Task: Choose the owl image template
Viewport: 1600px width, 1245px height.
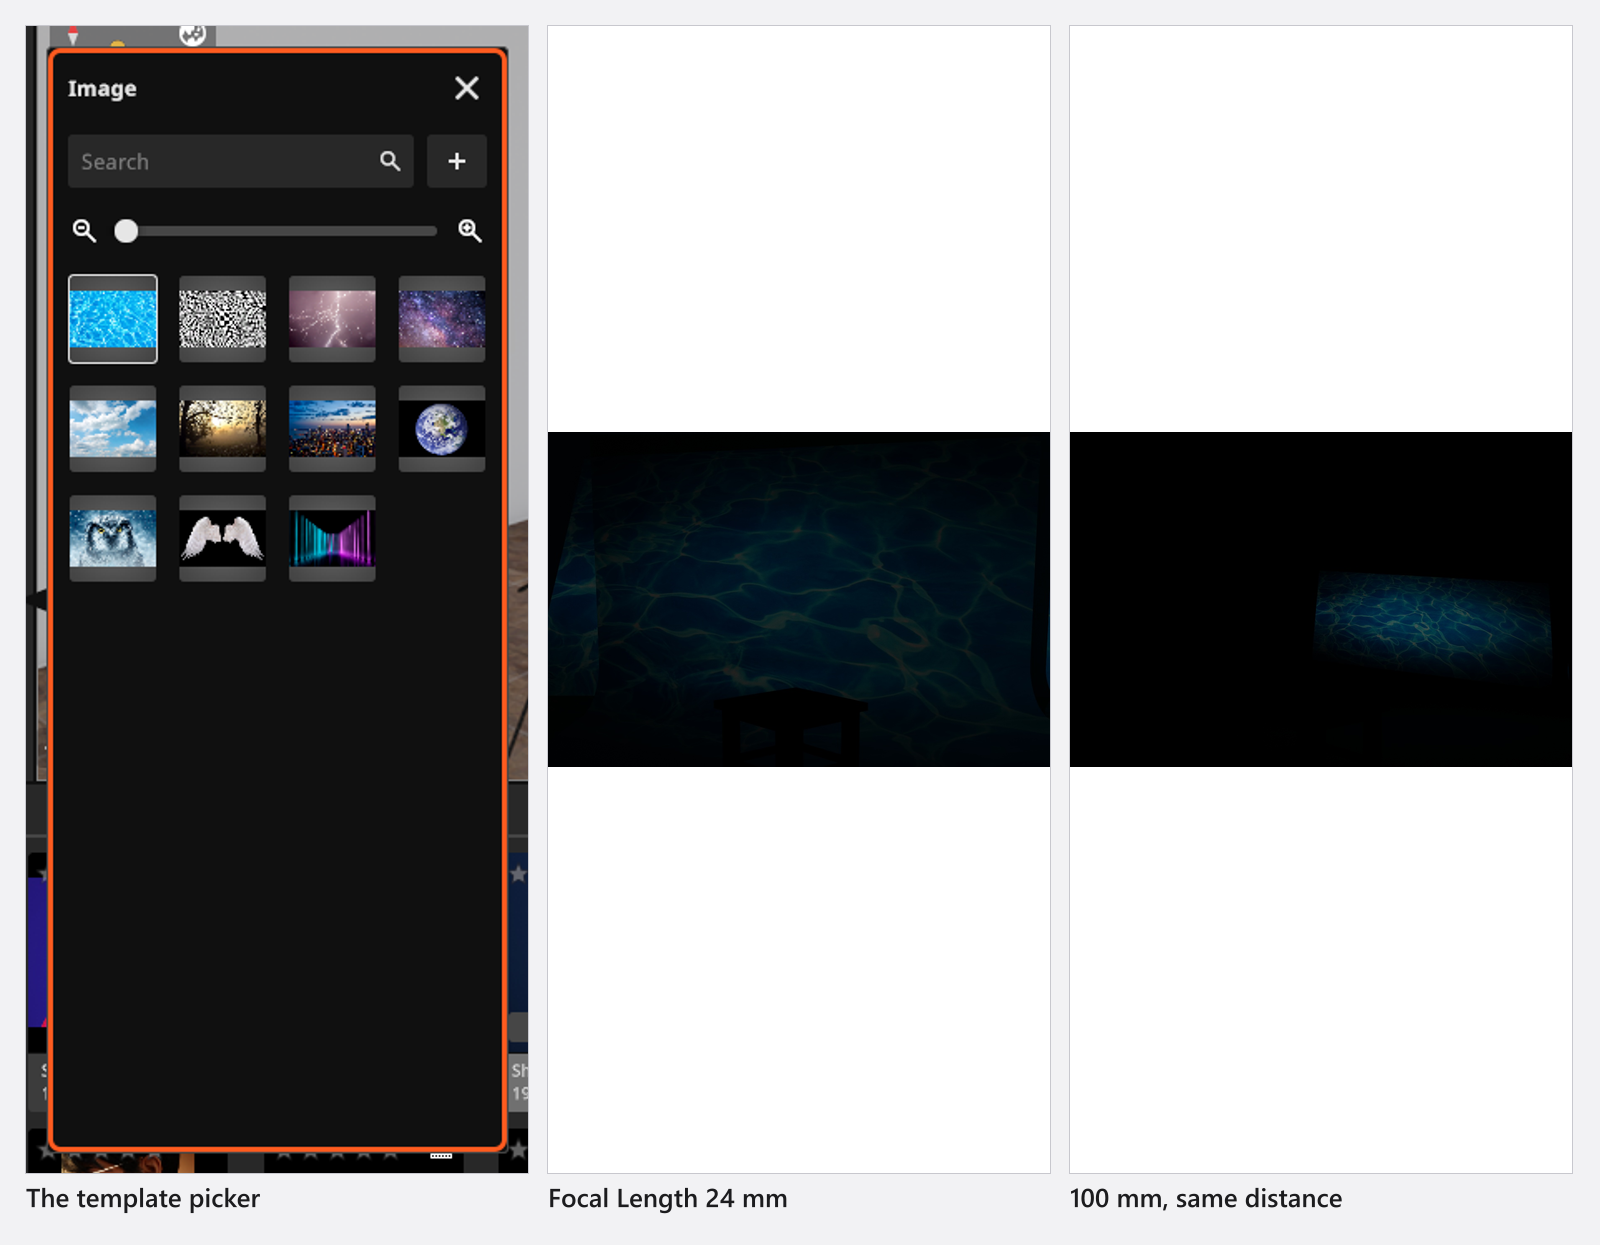Action: (113, 538)
